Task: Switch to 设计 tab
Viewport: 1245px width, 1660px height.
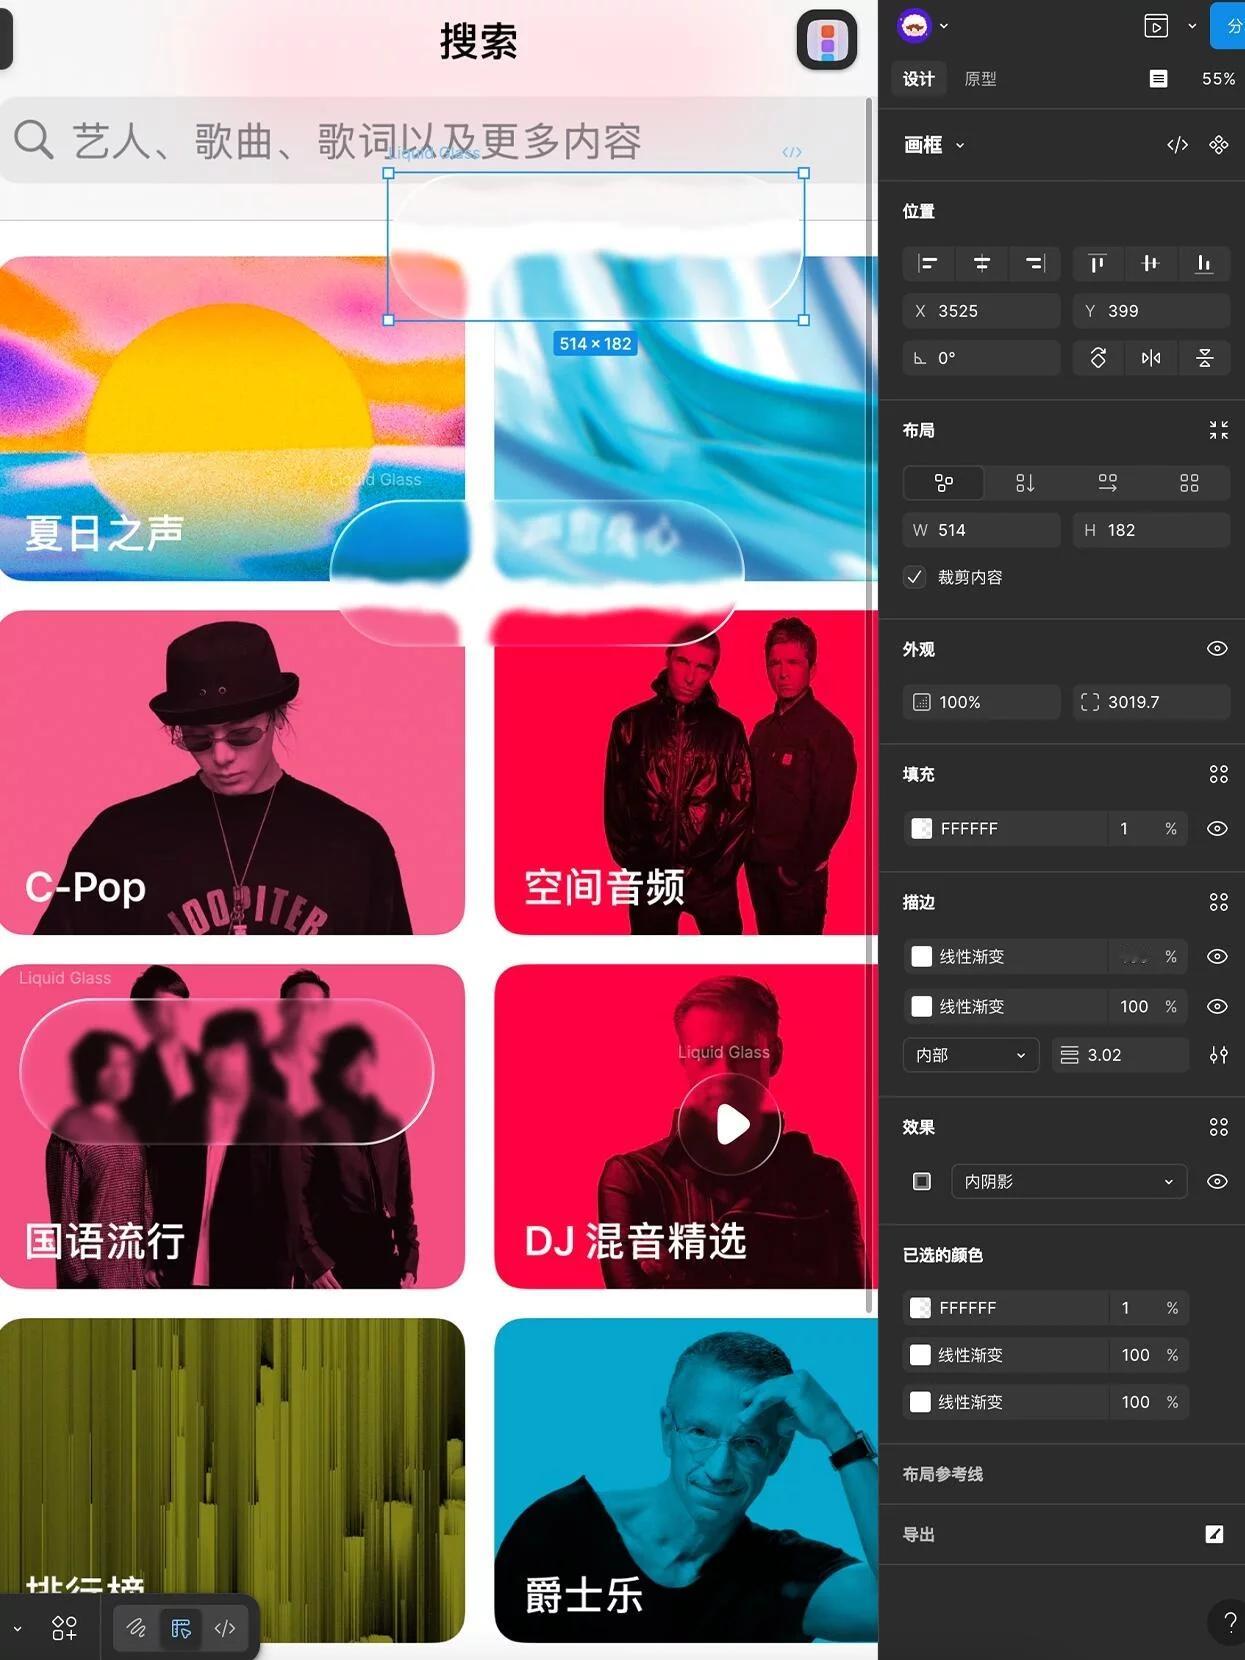Action: coord(919,79)
